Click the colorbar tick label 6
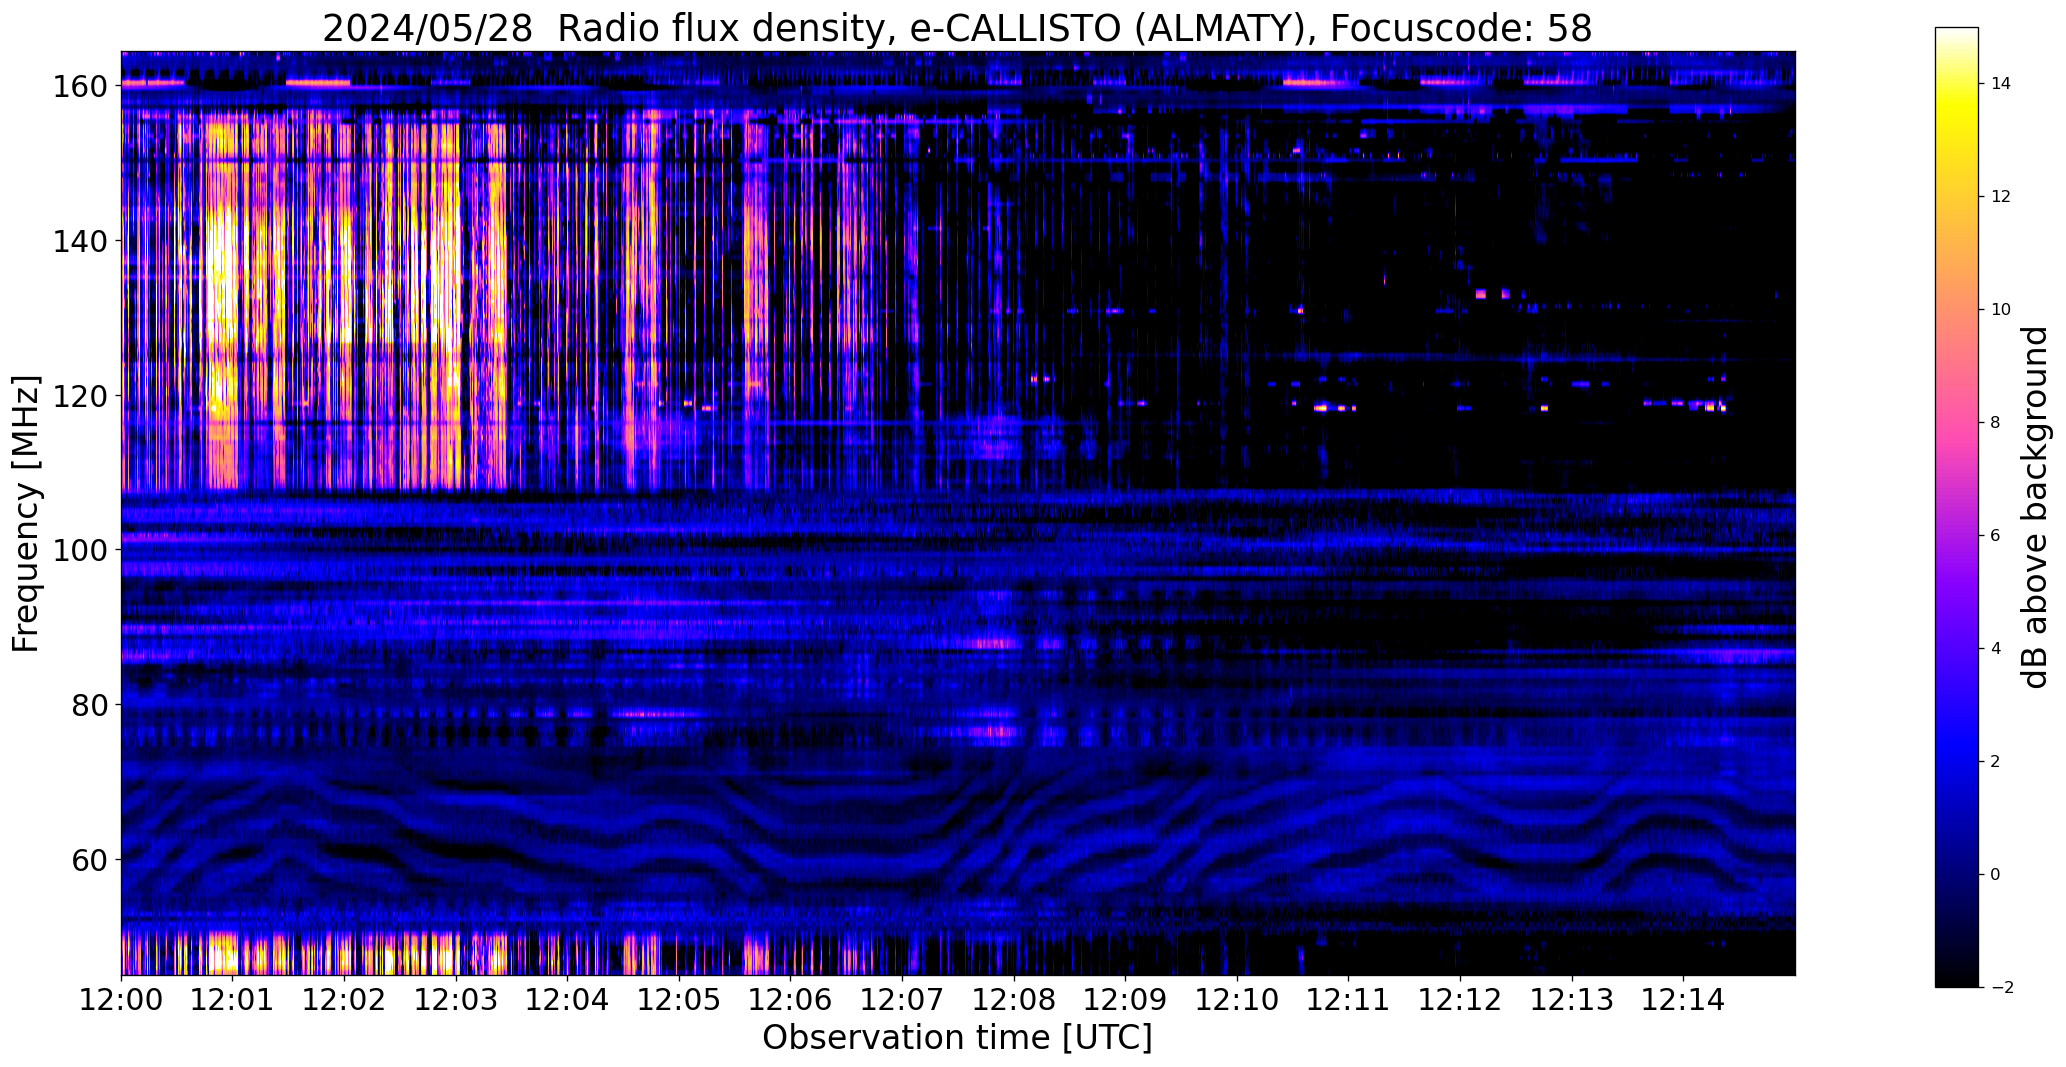 click(x=1996, y=536)
